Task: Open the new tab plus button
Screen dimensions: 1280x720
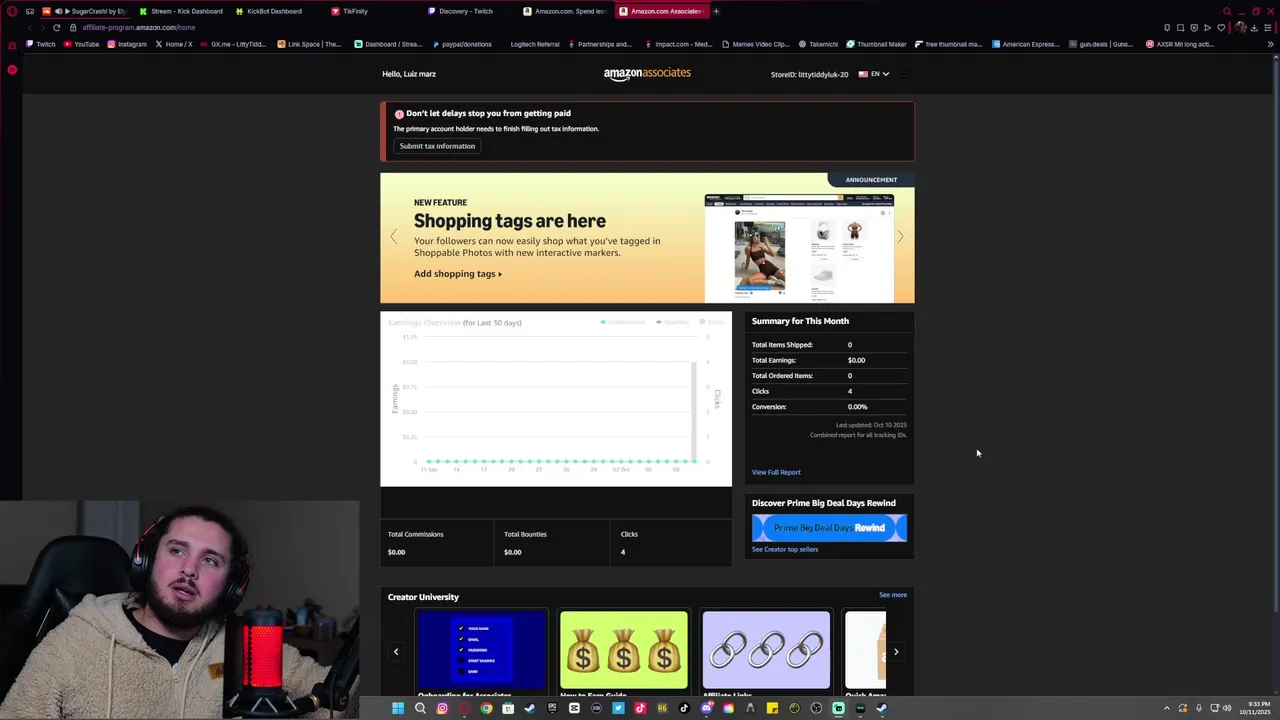Action: (716, 11)
